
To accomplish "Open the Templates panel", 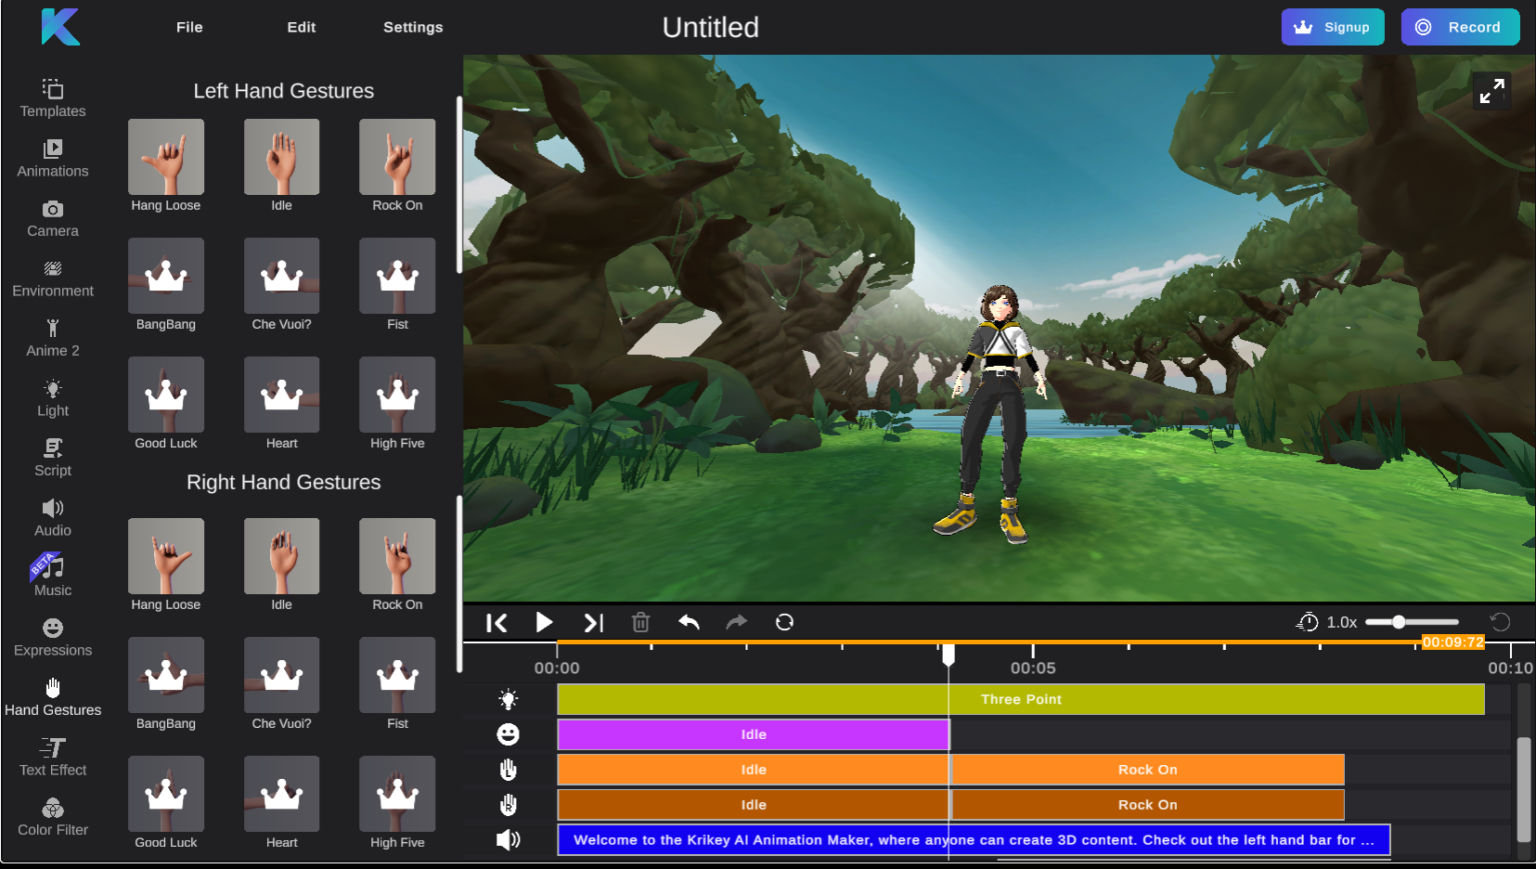I will tap(52, 97).
